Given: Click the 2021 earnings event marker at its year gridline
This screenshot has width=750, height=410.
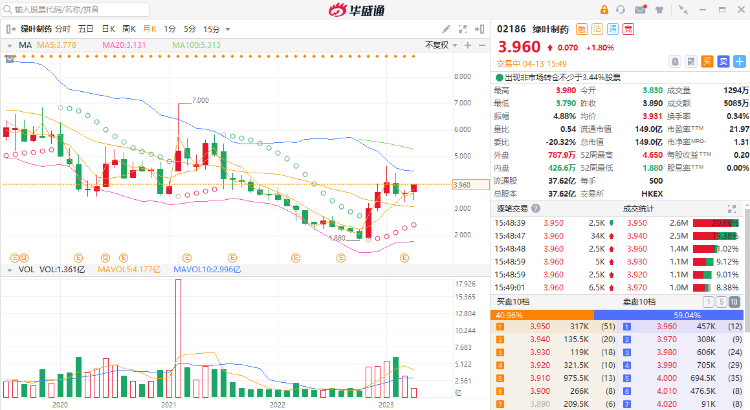Looking at the screenshot, I should click(x=187, y=258).
